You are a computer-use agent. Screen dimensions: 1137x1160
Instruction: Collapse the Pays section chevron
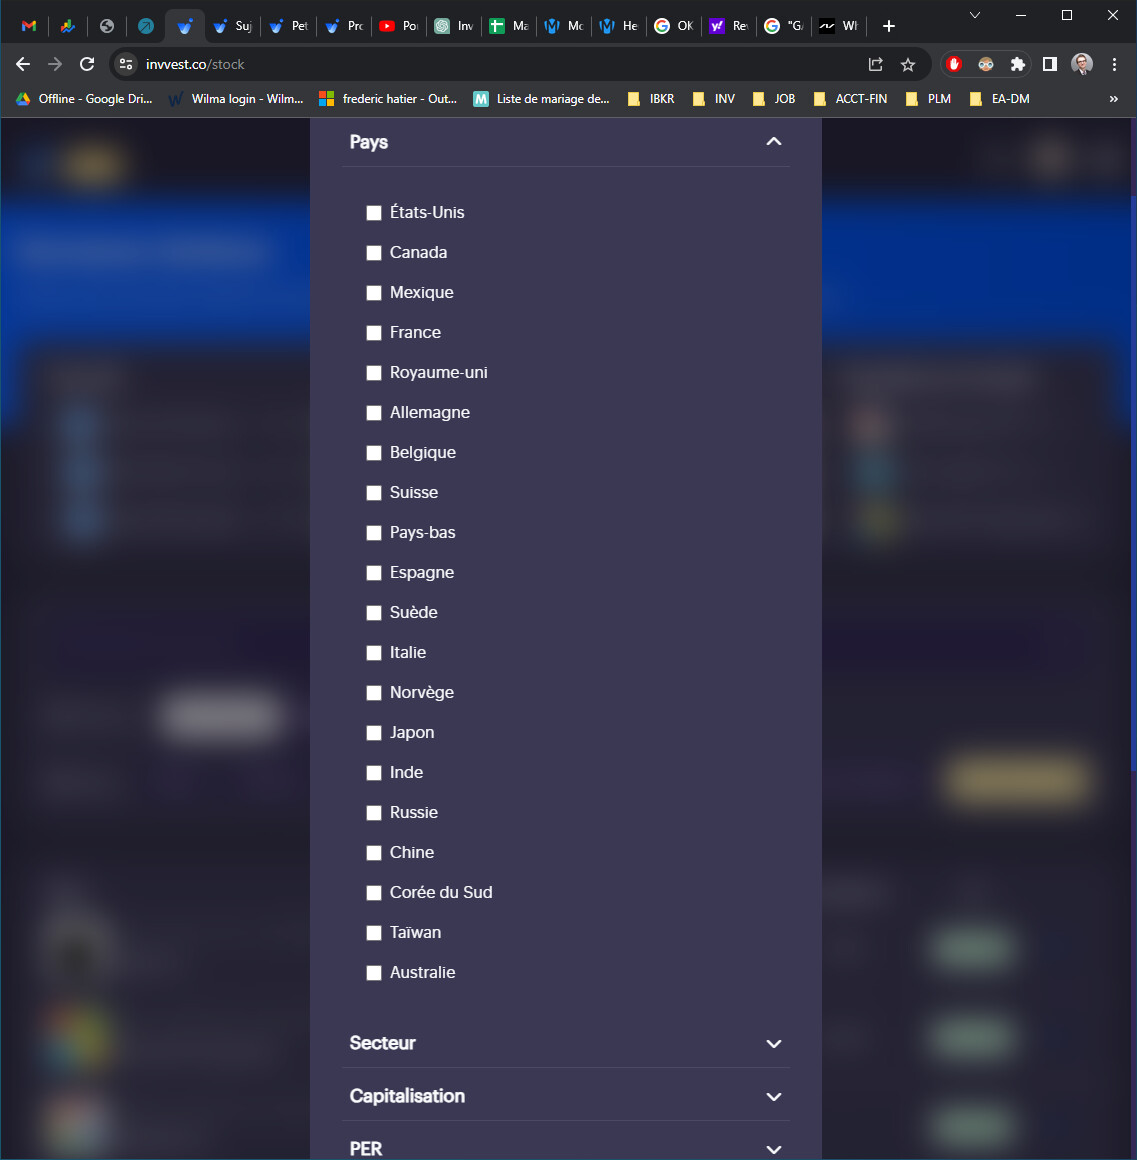pyautogui.click(x=774, y=141)
